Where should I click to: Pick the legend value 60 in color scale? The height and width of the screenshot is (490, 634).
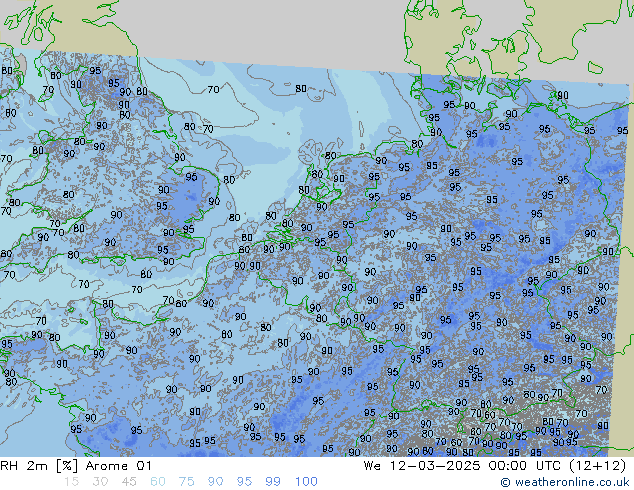point(158,482)
